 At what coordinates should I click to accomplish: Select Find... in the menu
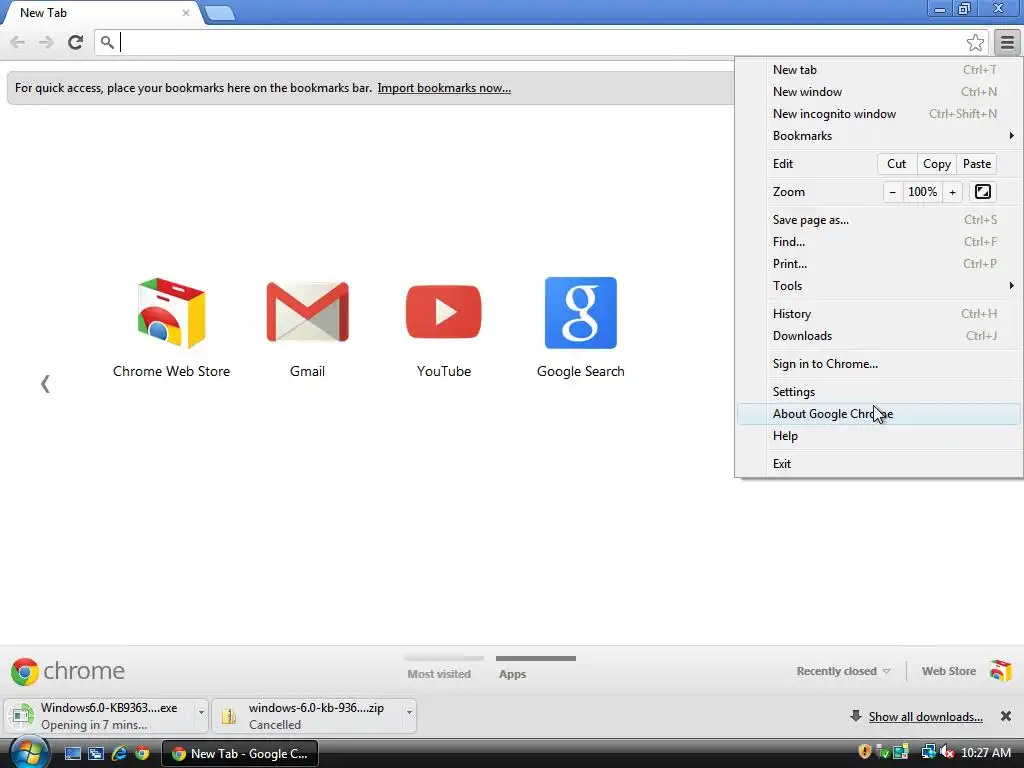point(880,242)
